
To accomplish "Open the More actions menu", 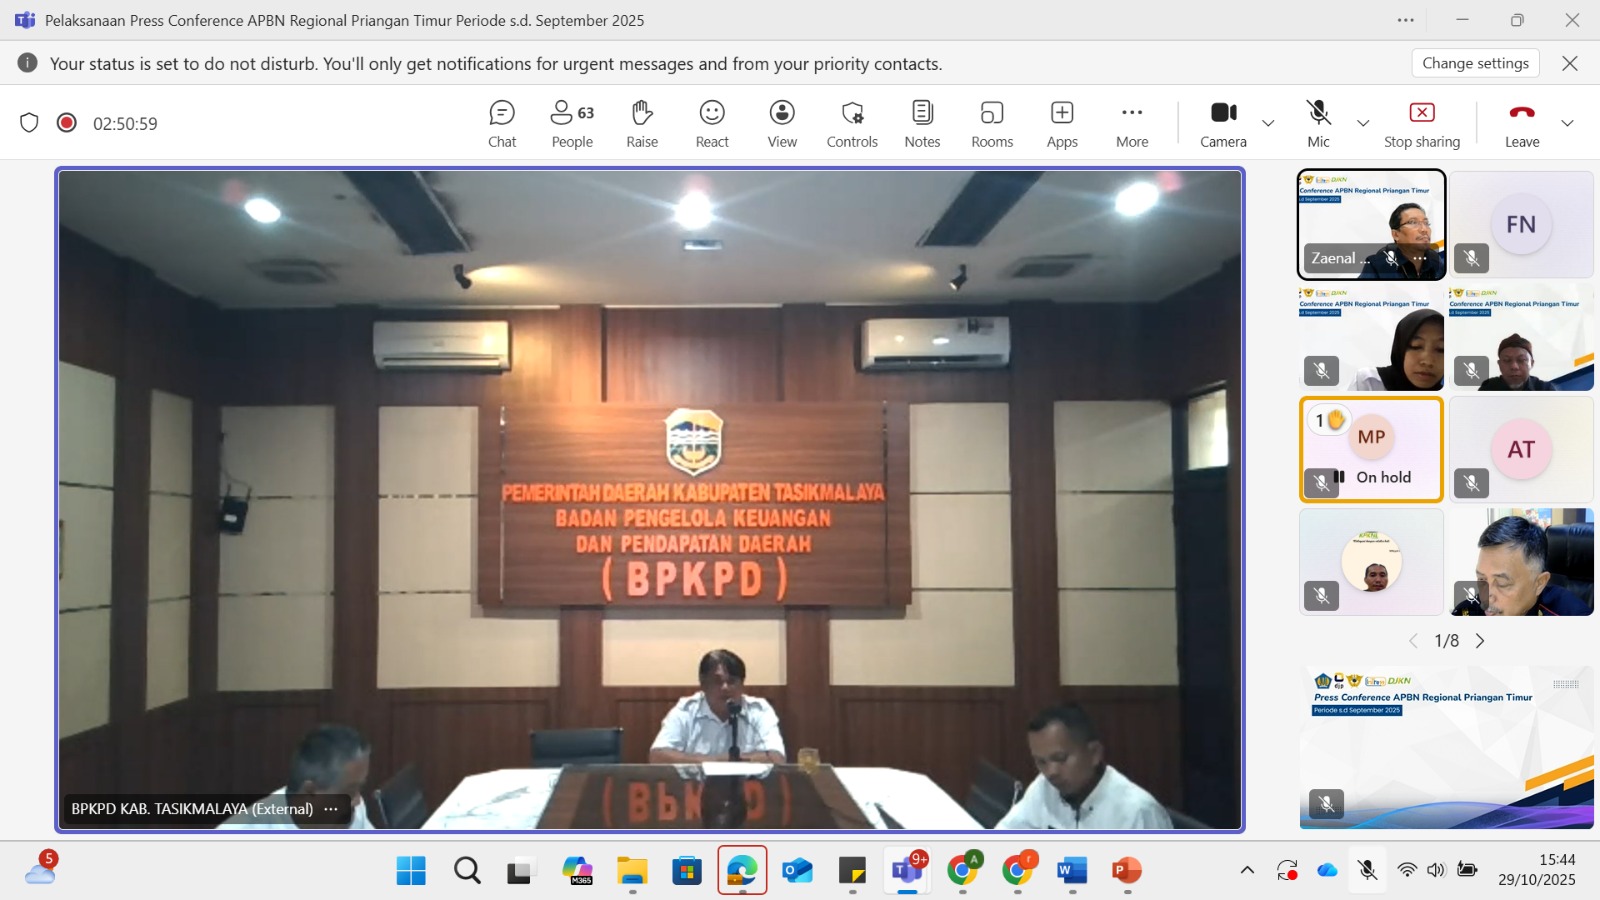I will coord(1132,124).
